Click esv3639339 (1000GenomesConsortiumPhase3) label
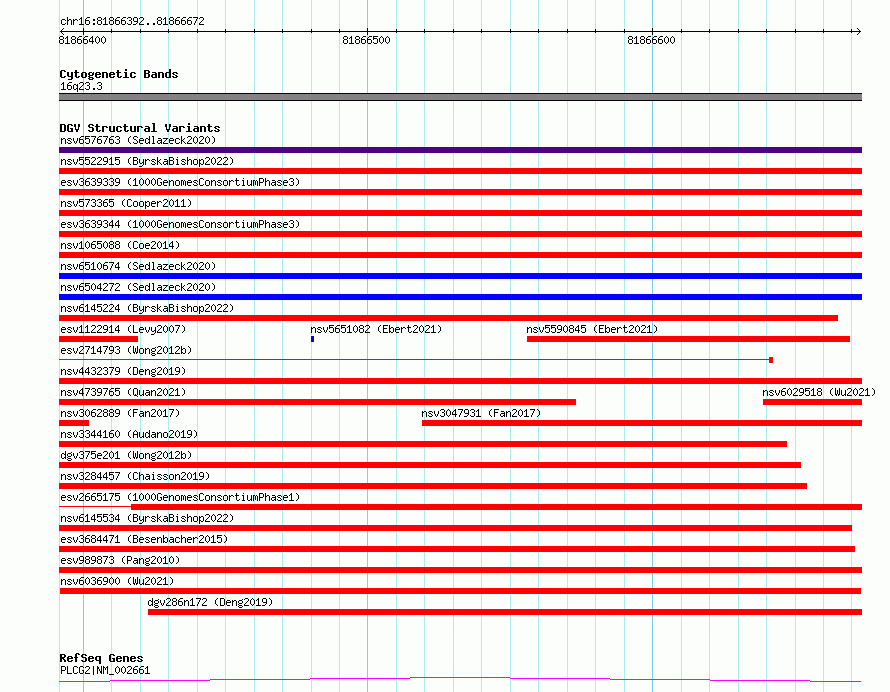Image resolution: width=890 pixels, height=692 pixels. pos(180,182)
